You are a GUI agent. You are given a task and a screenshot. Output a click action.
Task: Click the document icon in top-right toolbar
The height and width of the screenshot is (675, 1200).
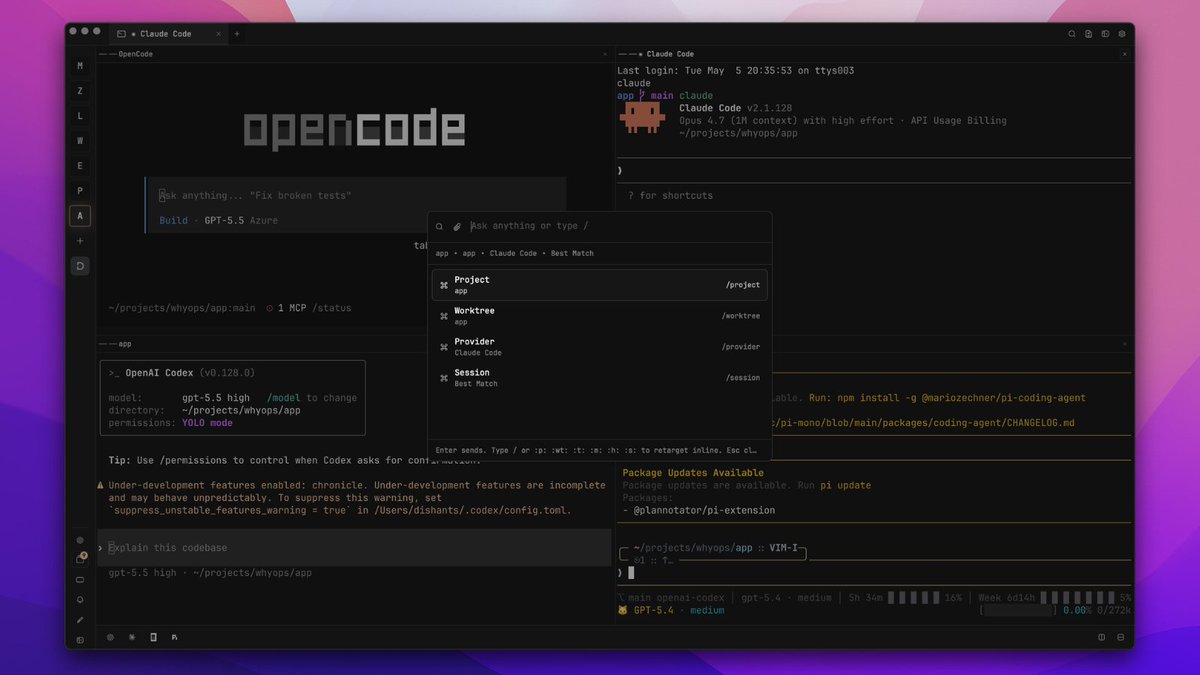[1089, 34]
